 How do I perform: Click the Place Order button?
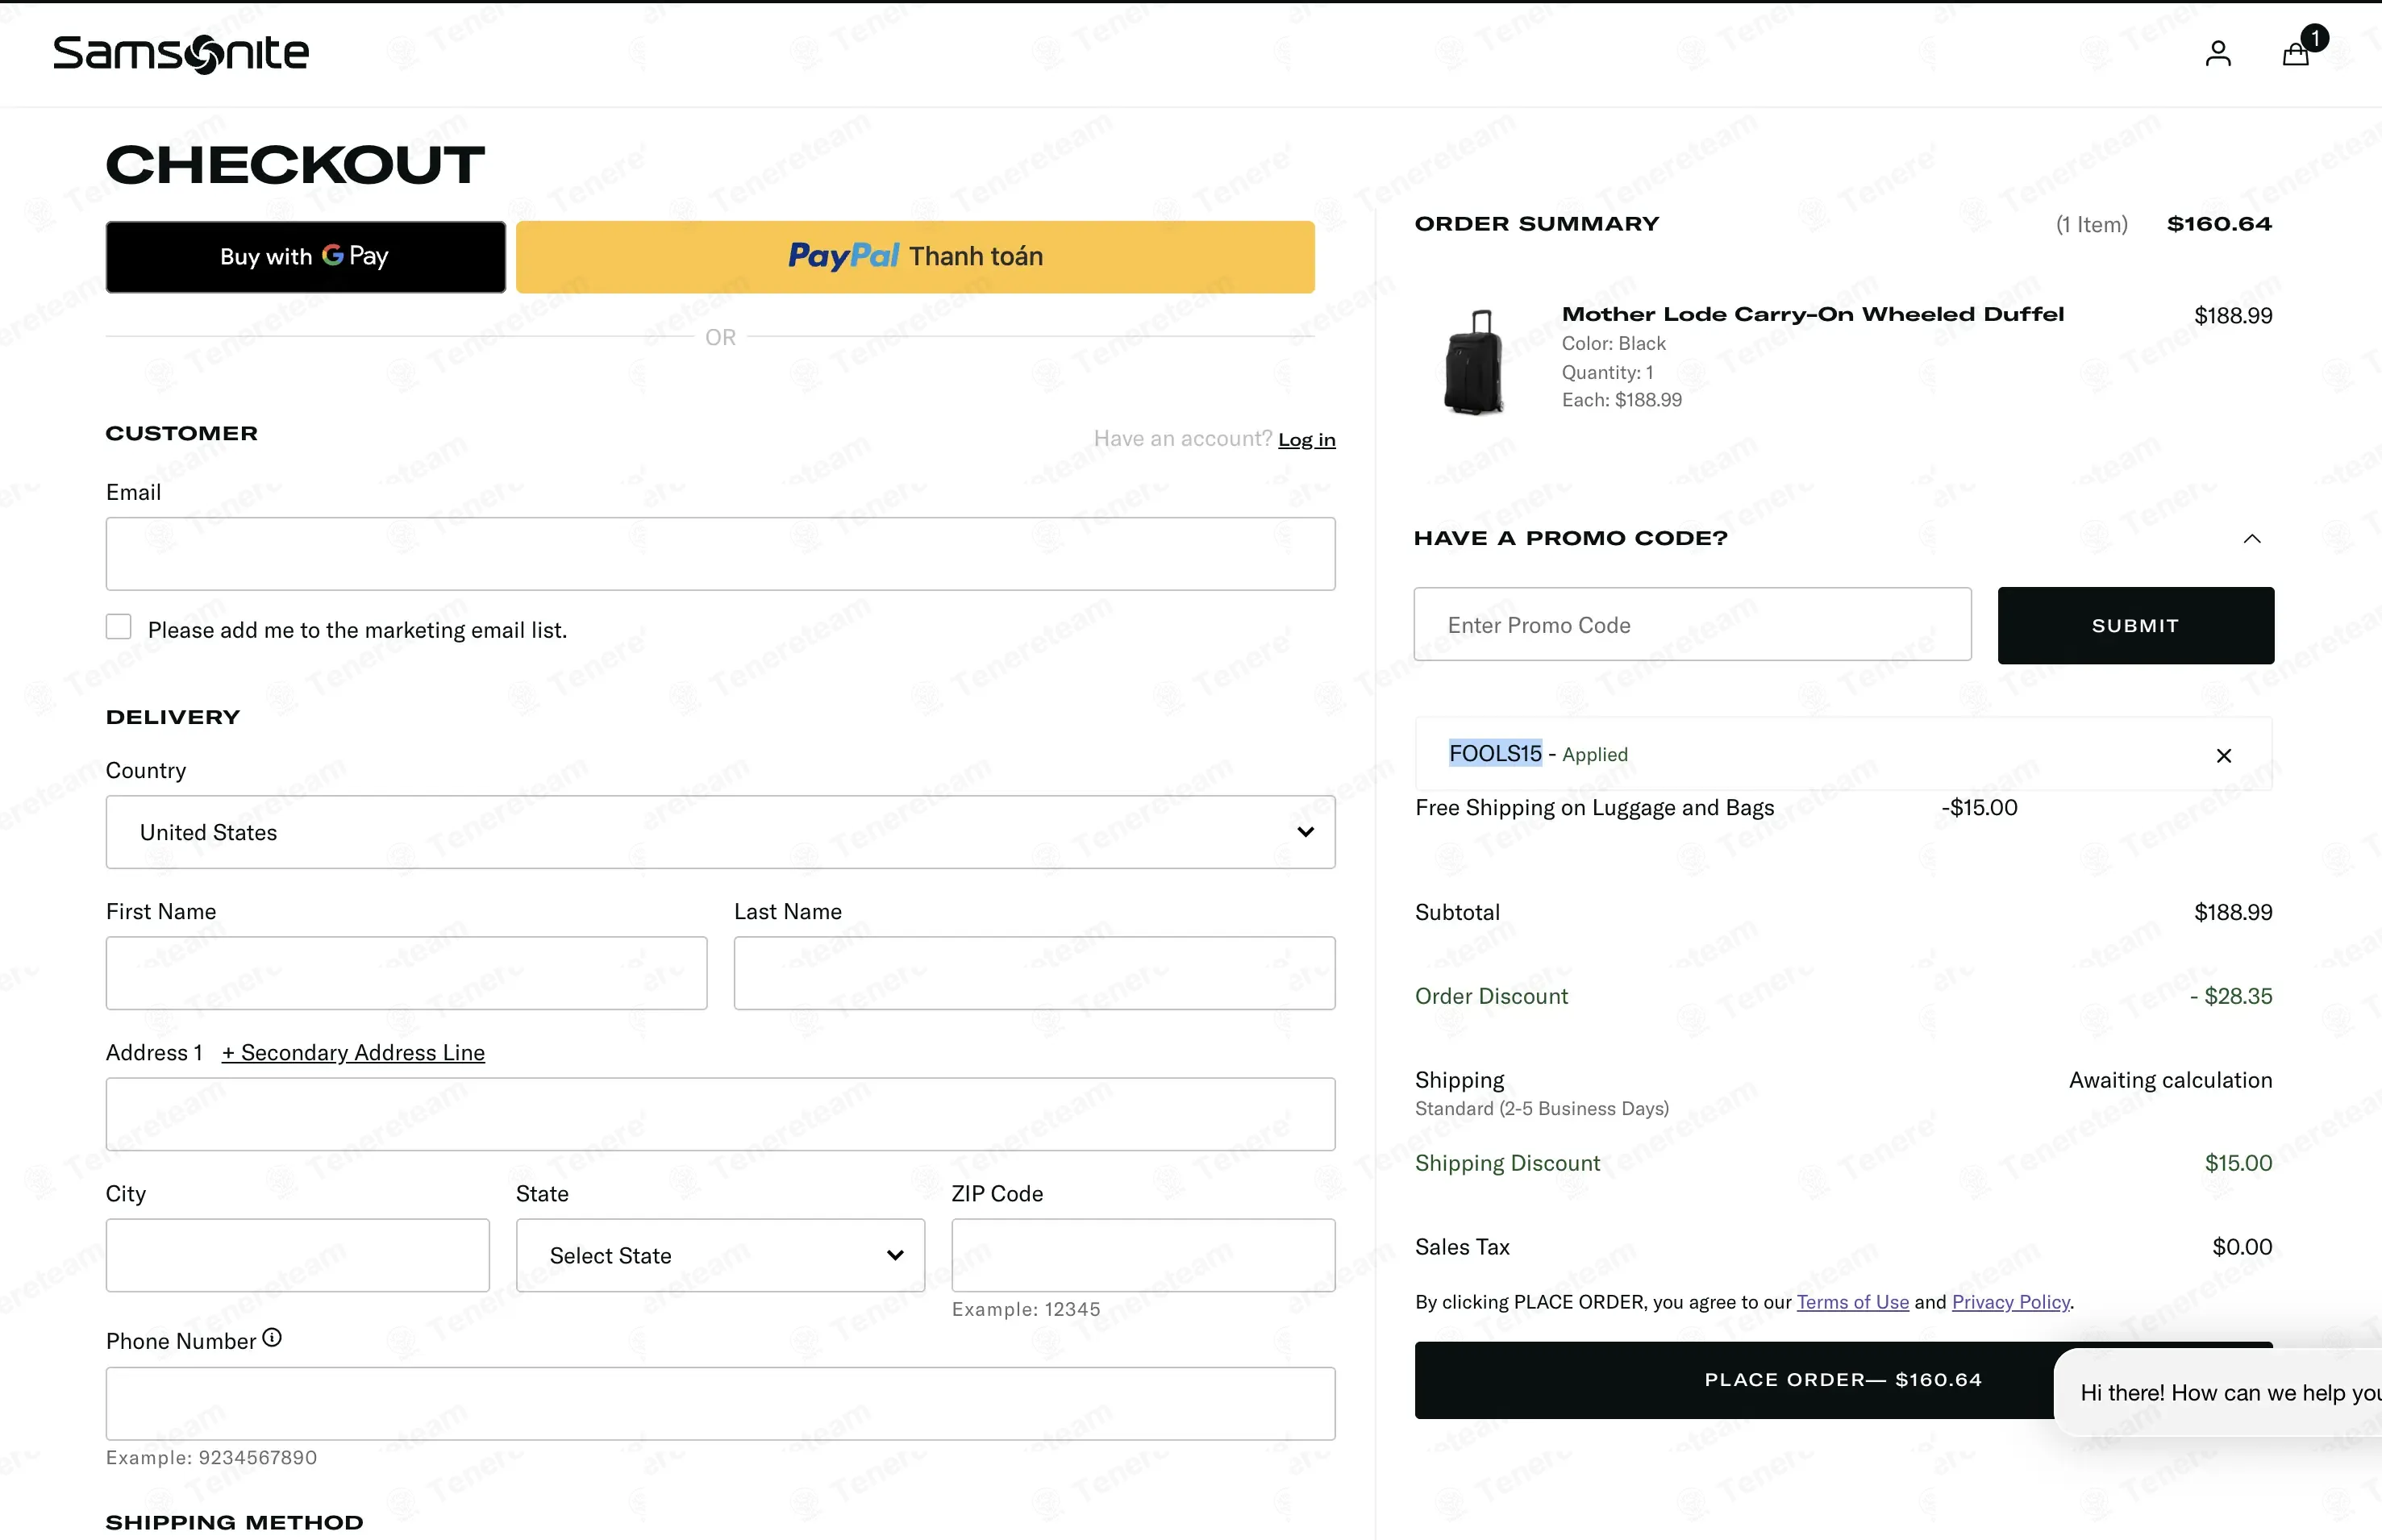tap(1843, 1379)
